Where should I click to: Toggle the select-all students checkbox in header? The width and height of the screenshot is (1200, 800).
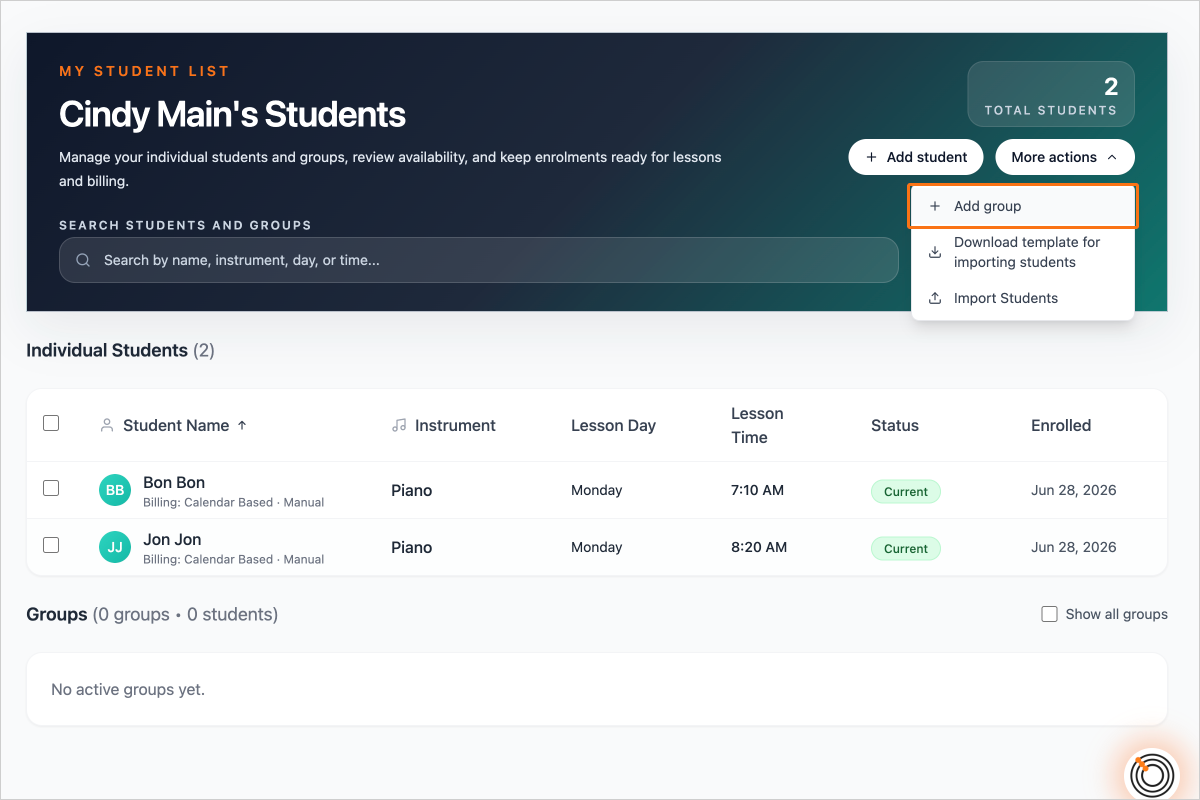[51, 423]
